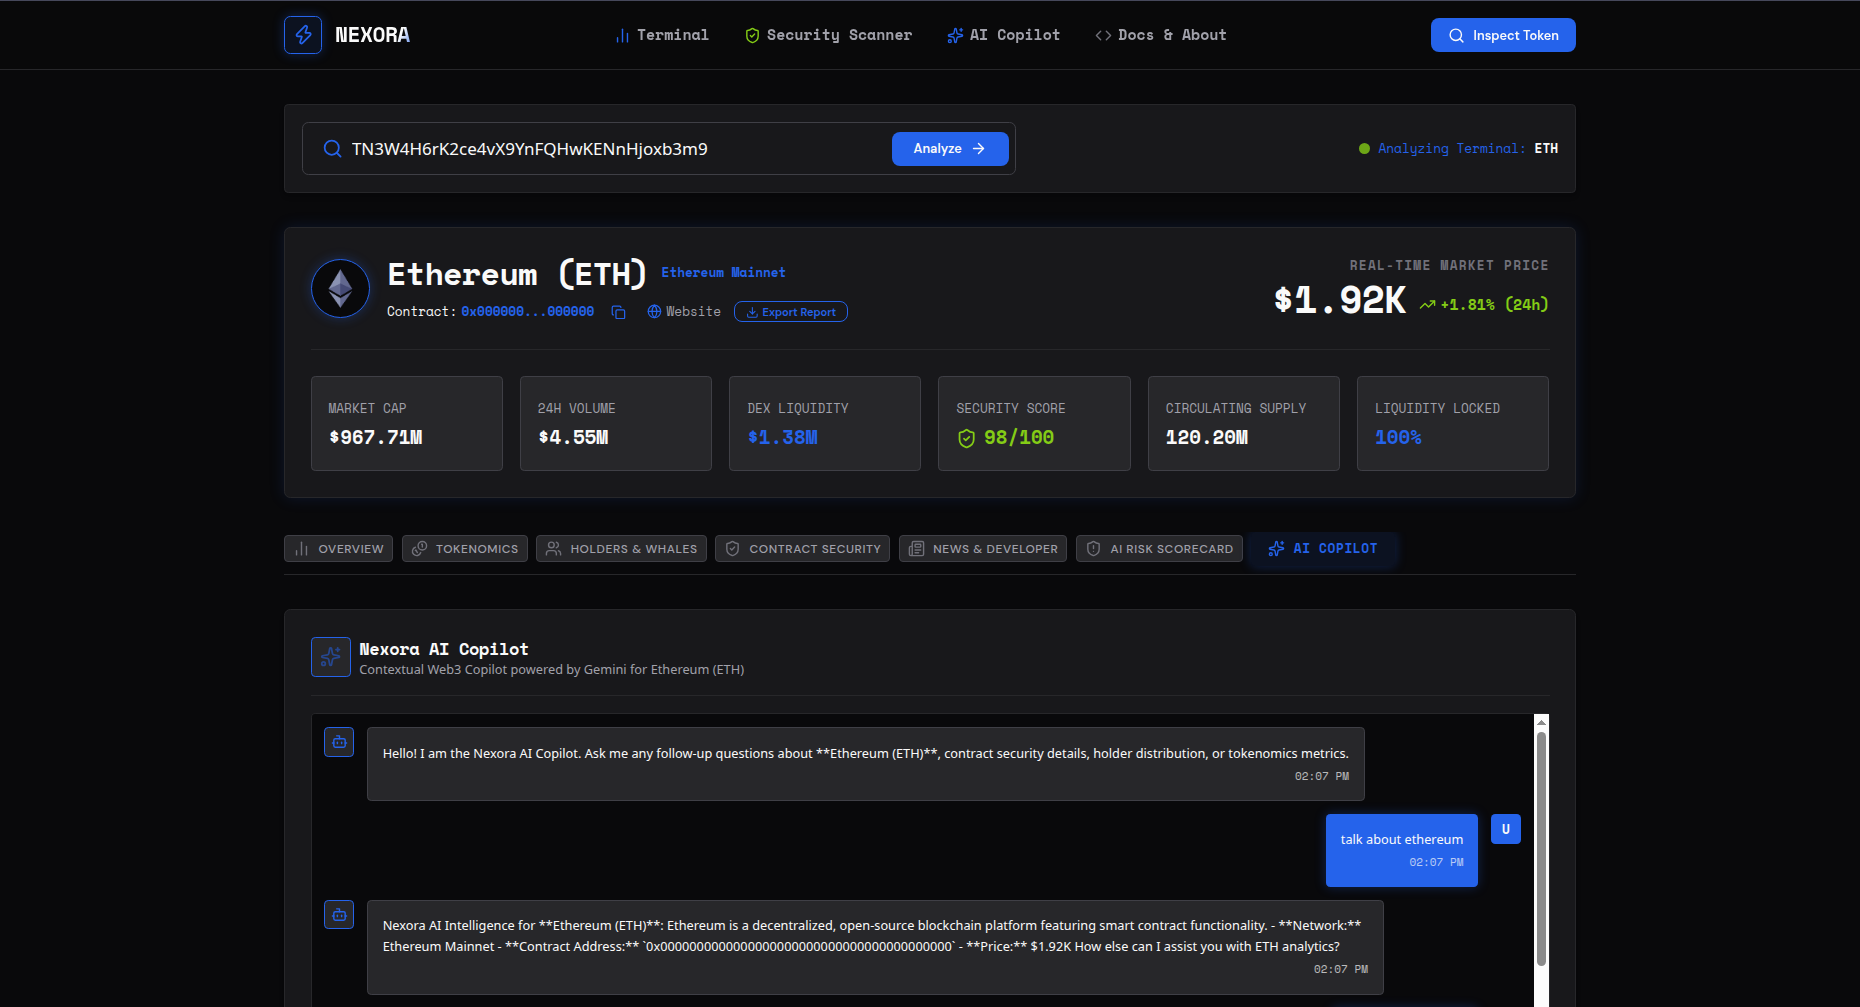Viewport: 1860px width, 1007px height.
Task: Click the 24H Volume $4.55M card
Action: pyautogui.click(x=616, y=423)
